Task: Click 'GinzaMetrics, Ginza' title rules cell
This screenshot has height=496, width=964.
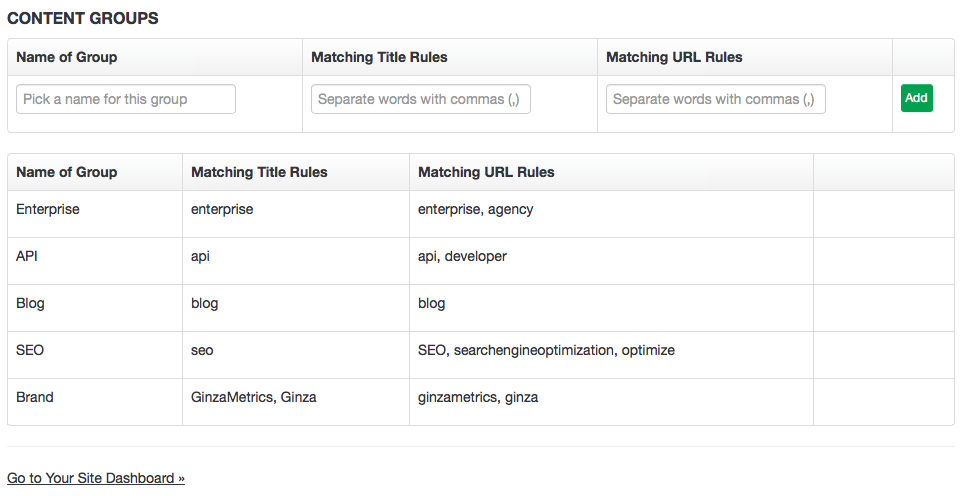Action: click(x=296, y=402)
